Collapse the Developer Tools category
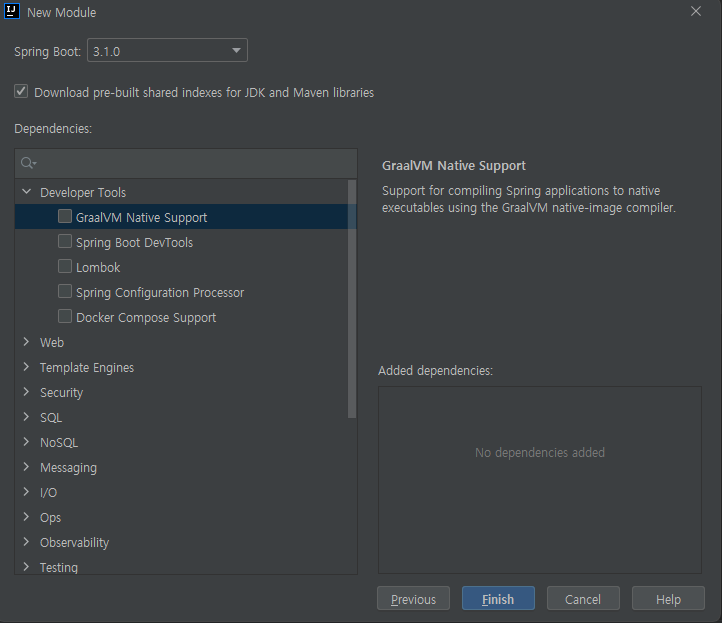The height and width of the screenshot is (623, 722). pyautogui.click(x=27, y=192)
